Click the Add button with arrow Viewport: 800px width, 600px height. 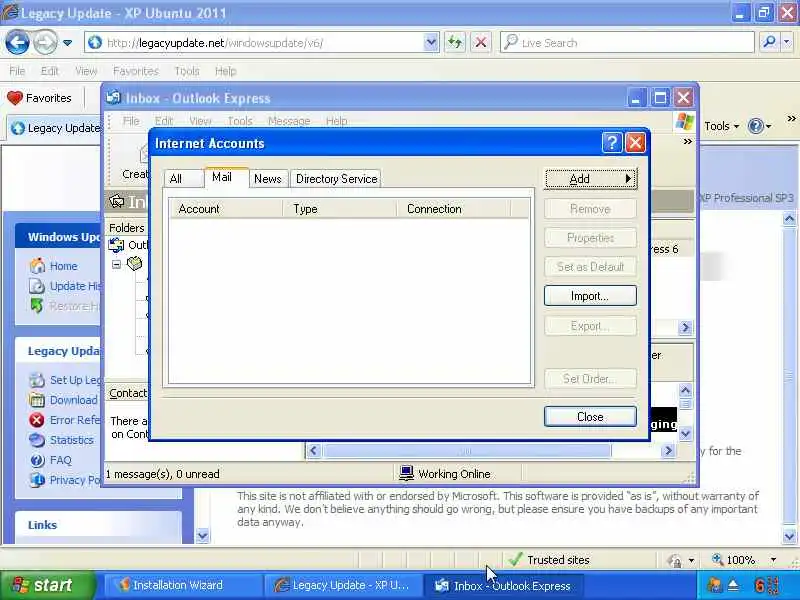click(x=591, y=179)
